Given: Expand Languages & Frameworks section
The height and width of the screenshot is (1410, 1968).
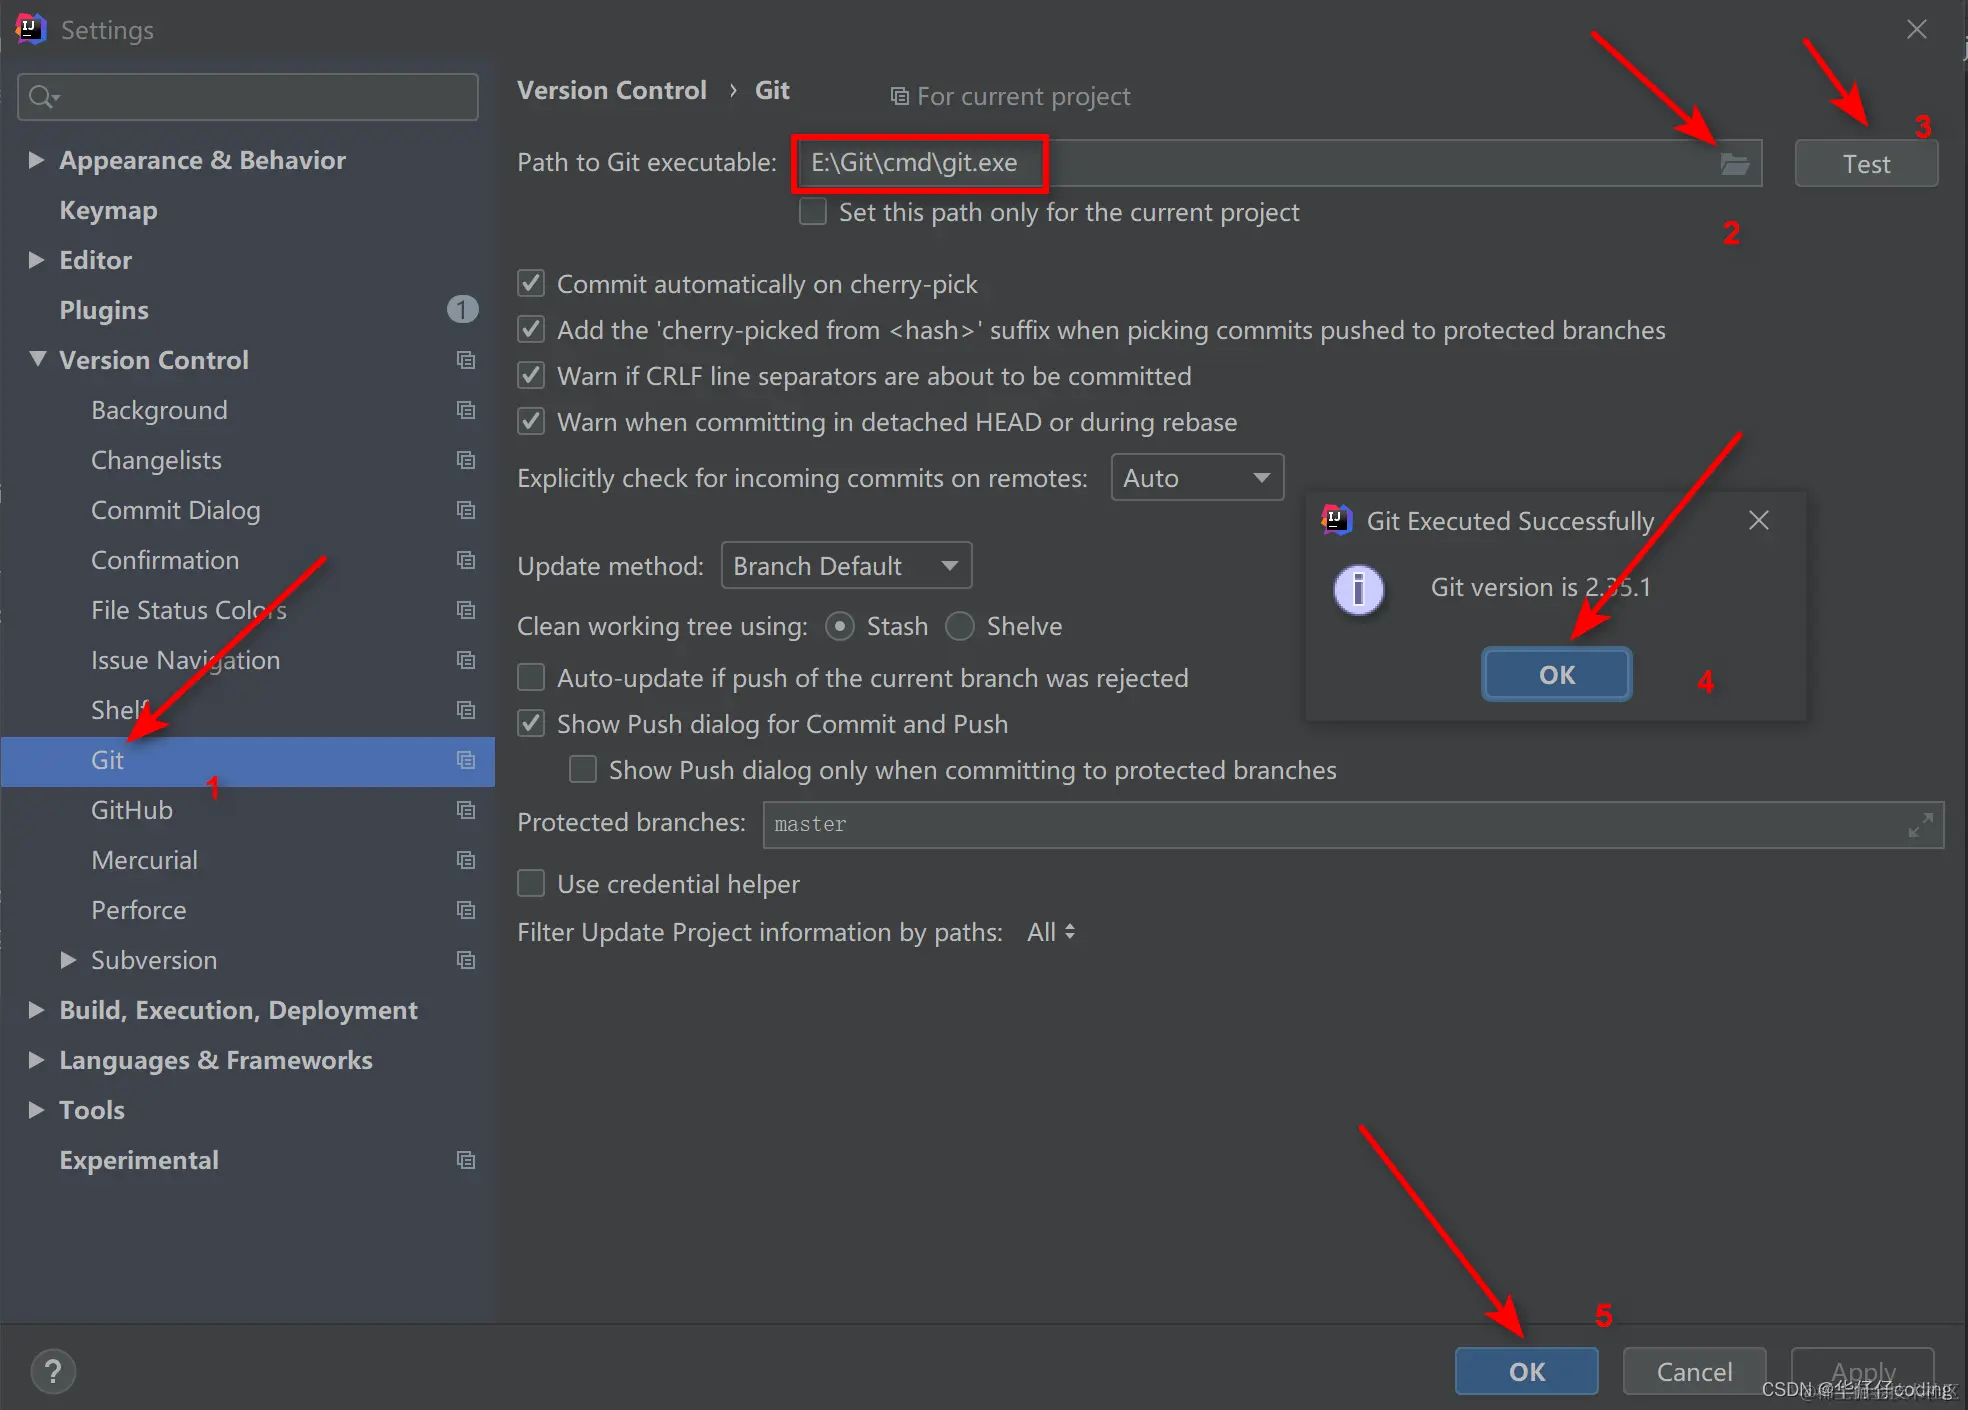Looking at the screenshot, I should tap(36, 1060).
